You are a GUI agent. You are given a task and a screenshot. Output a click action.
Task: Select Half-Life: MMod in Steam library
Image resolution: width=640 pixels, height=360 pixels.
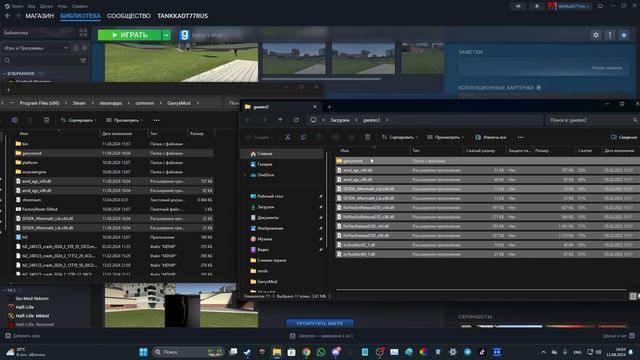pyautogui.click(x=32, y=316)
